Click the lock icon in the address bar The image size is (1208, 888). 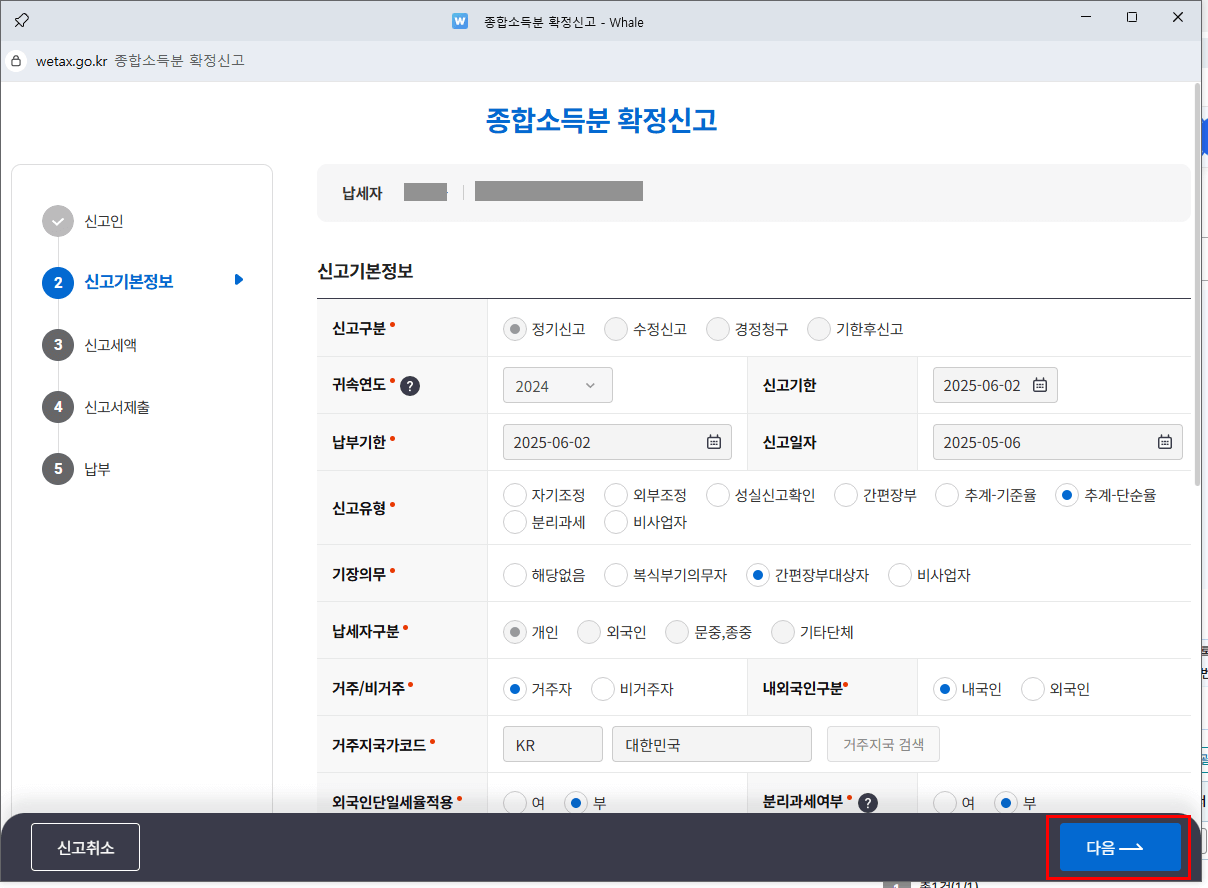(x=15, y=60)
